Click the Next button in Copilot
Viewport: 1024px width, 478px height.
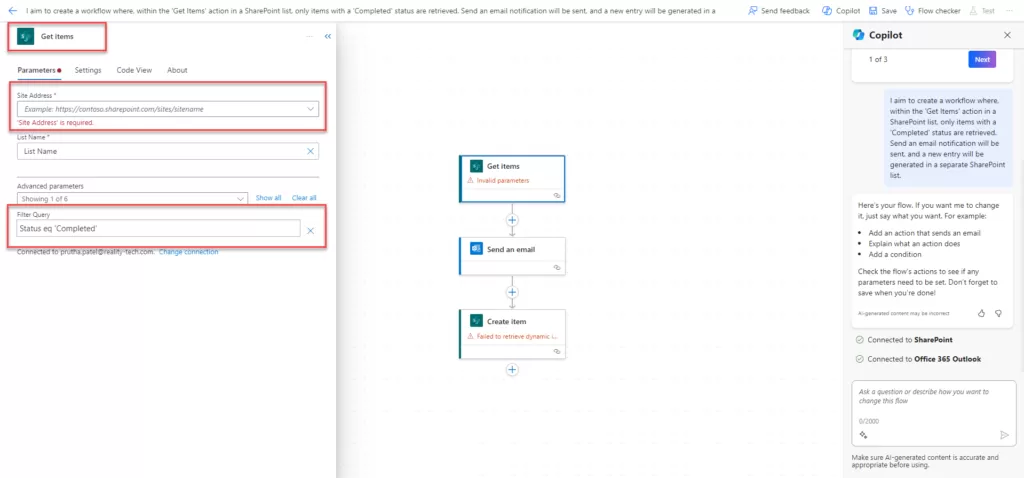[x=982, y=59]
